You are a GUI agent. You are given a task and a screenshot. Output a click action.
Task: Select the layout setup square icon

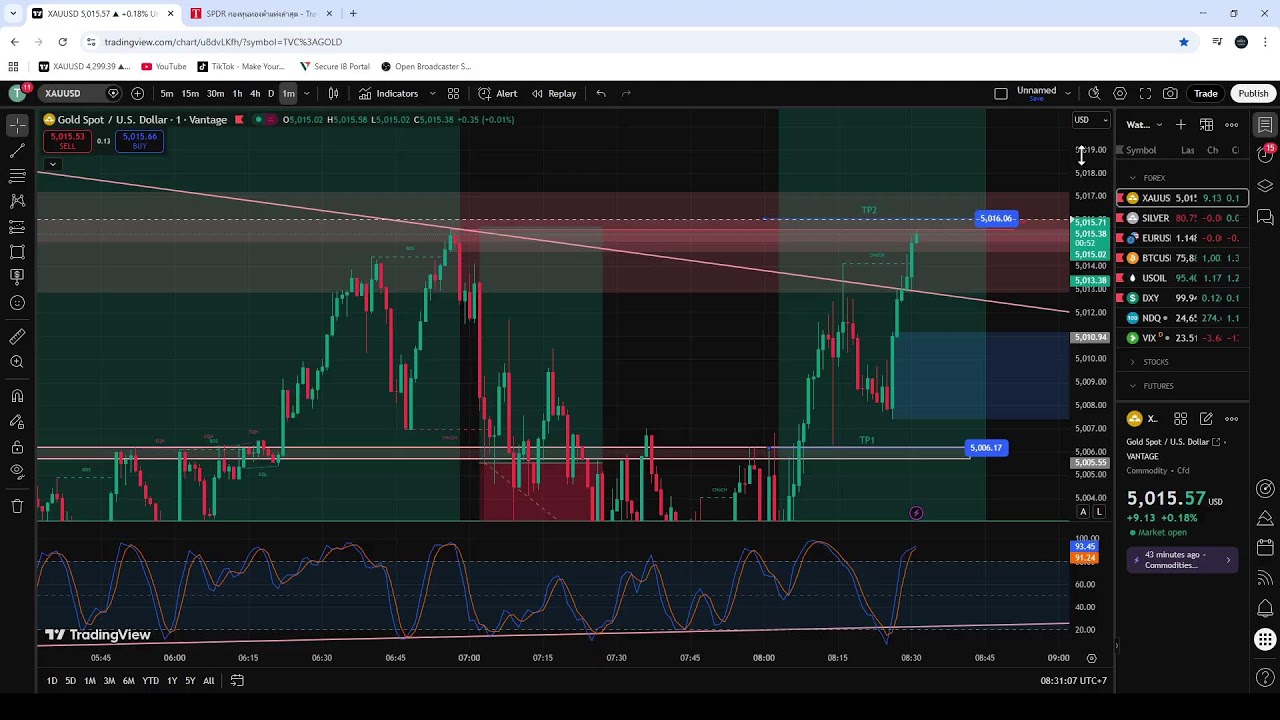(x=1001, y=93)
